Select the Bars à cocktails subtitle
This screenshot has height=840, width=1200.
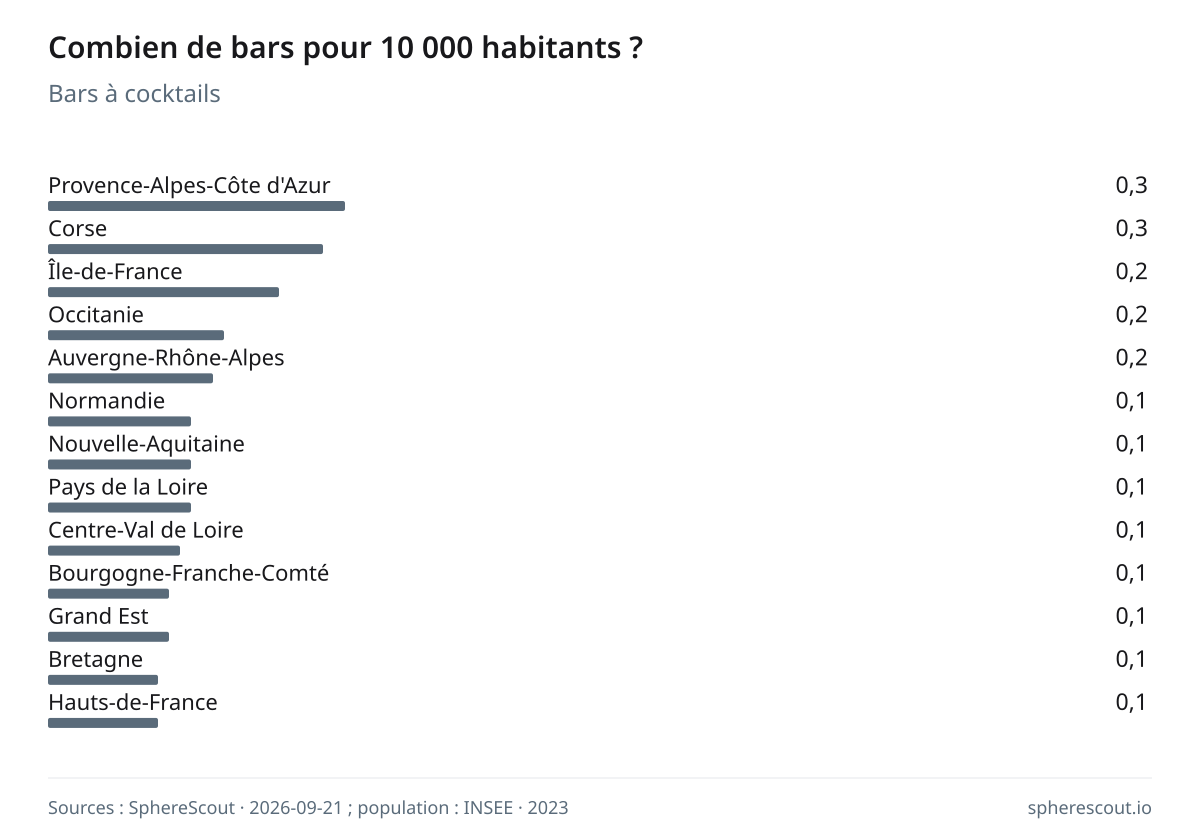click(x=134, y=94)
